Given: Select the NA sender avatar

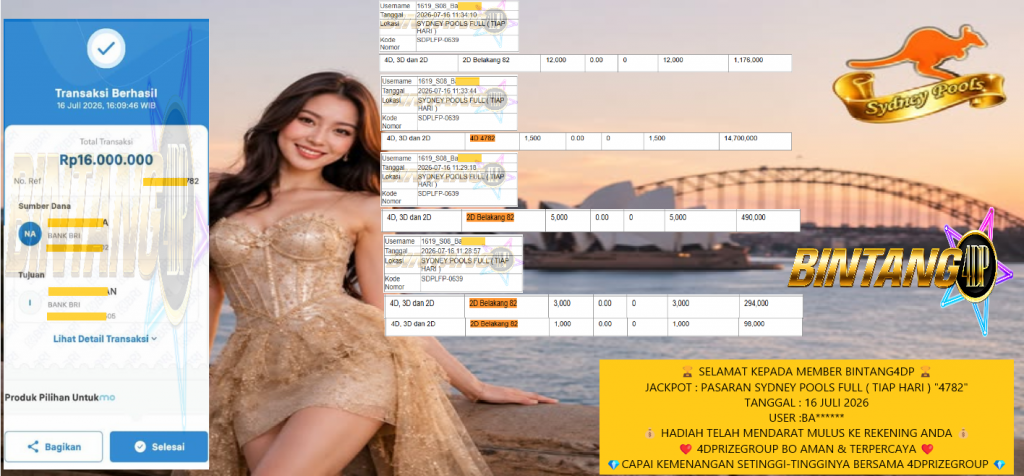Looking at the screenshot, I should 29,233.
